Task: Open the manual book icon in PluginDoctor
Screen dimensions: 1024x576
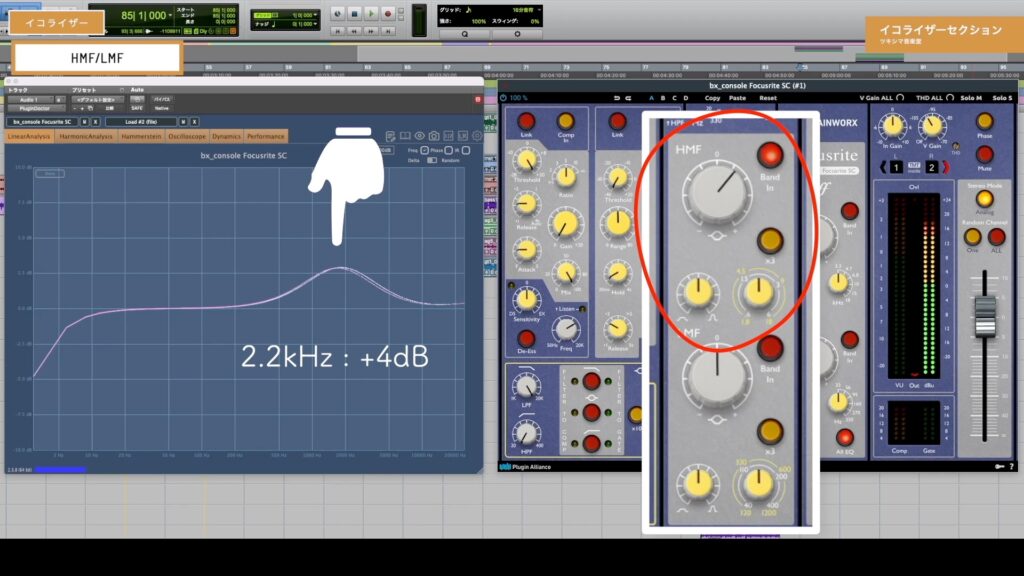Action: [405, 136]
